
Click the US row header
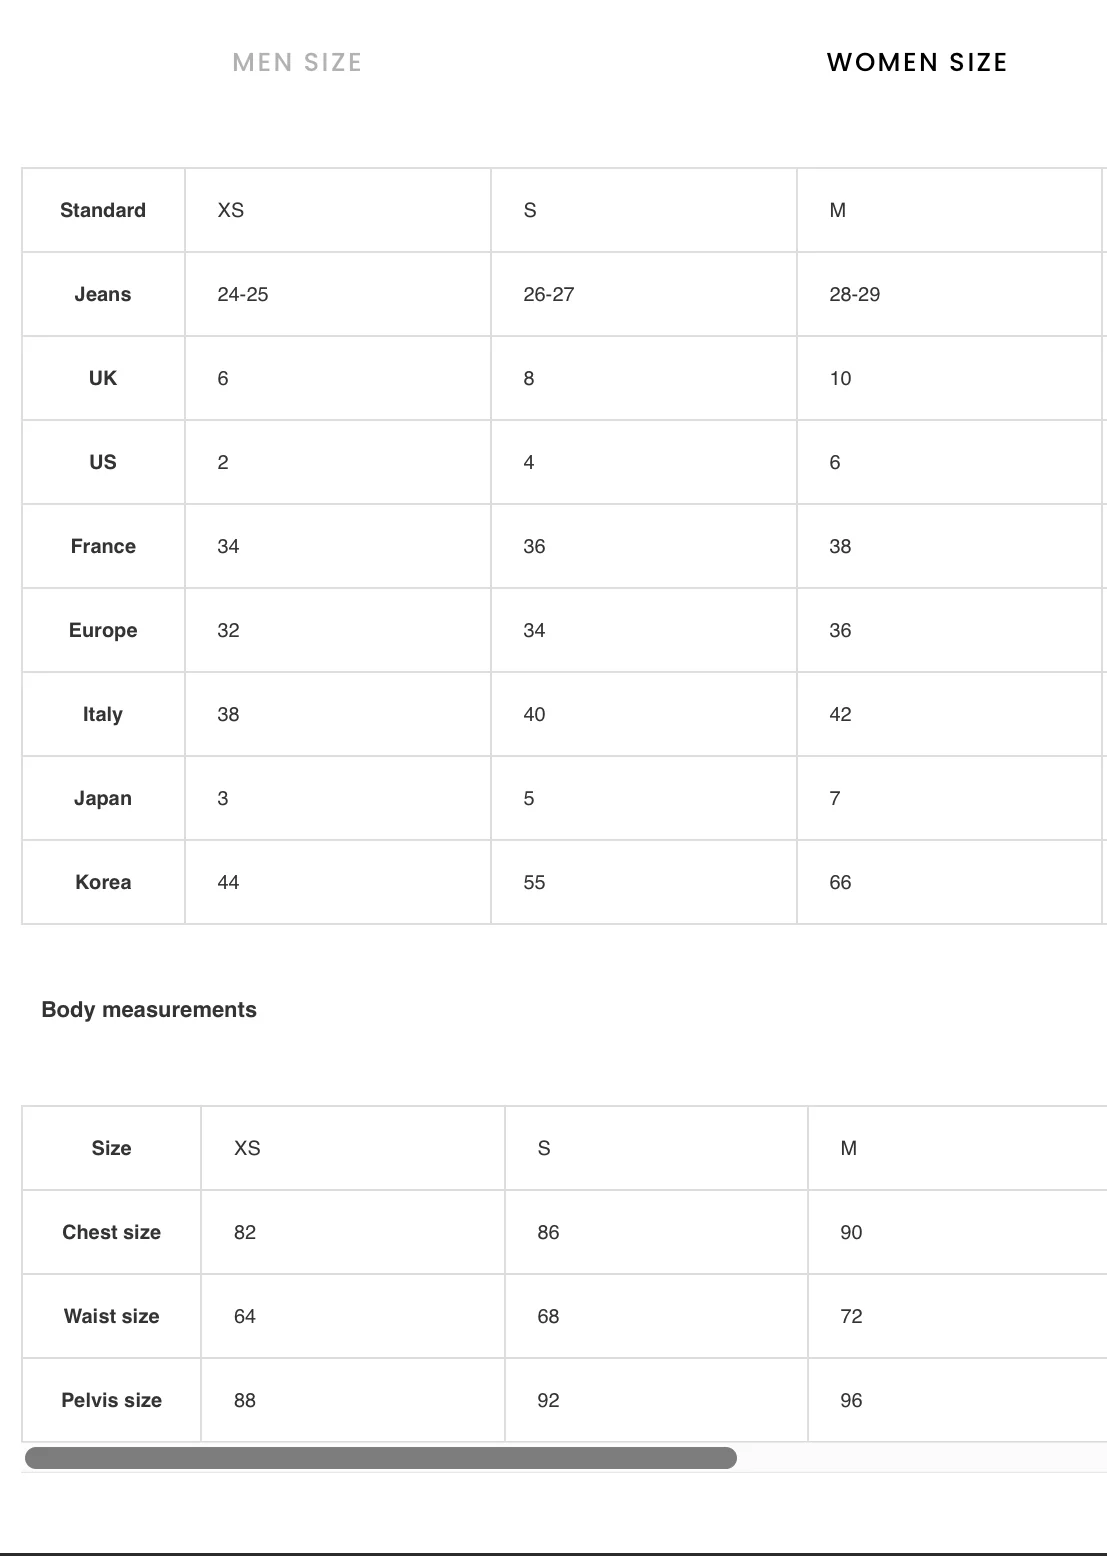103,462
